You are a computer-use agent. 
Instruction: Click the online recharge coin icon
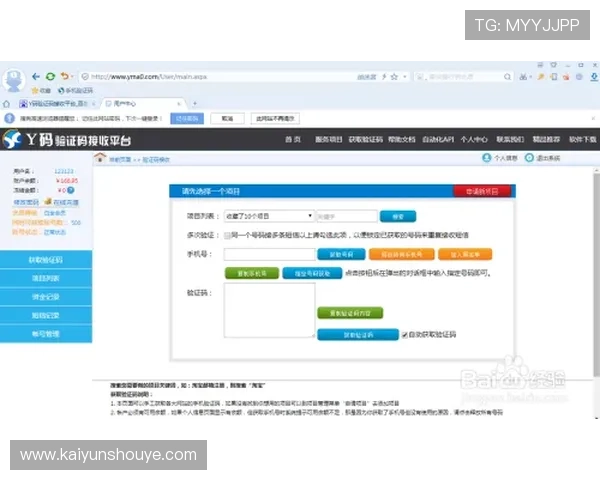point(46,202)
